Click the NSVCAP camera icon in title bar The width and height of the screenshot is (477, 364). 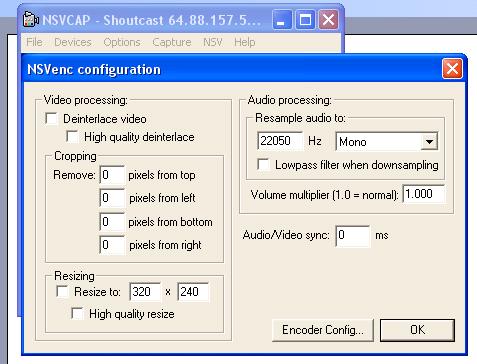(x=31, y=19)
